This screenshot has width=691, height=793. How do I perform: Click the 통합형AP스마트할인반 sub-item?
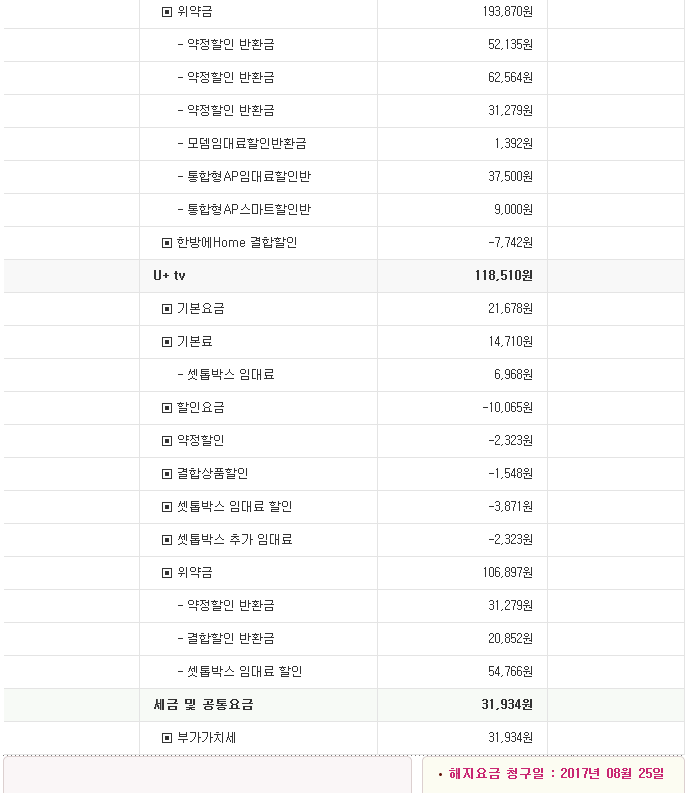pos(248,210)
